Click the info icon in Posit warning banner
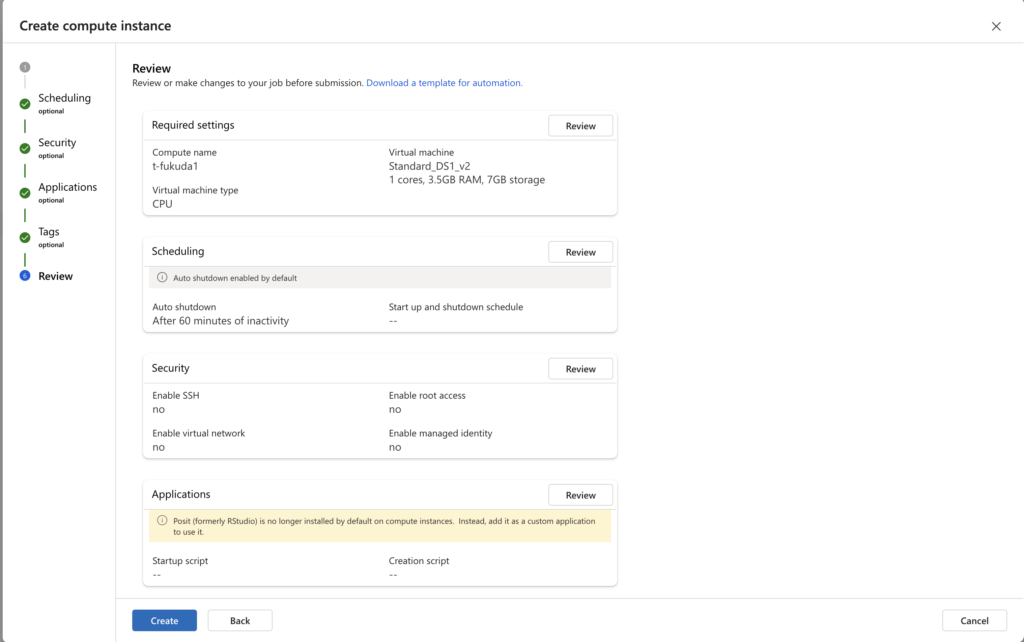Image resolution: width=1024 pixels, height=642 pixels. pyautogui.click(x=163, y=520)
